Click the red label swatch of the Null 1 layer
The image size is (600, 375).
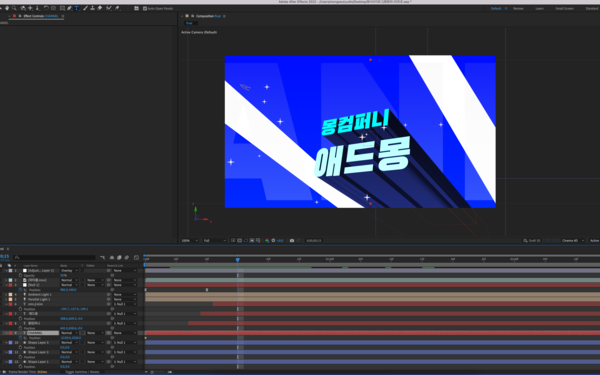click(x=10, y=285)
